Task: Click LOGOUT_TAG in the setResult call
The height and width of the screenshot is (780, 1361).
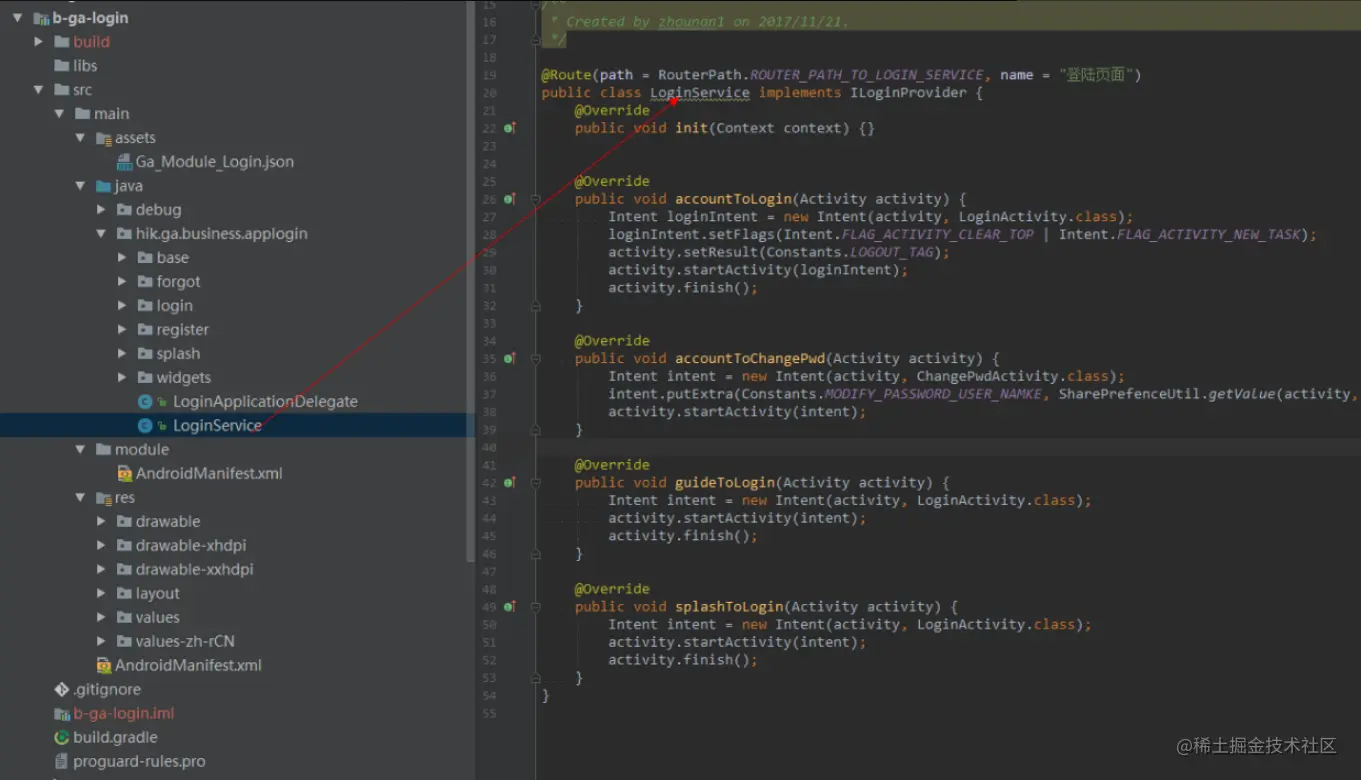Action: coord(892,253)
